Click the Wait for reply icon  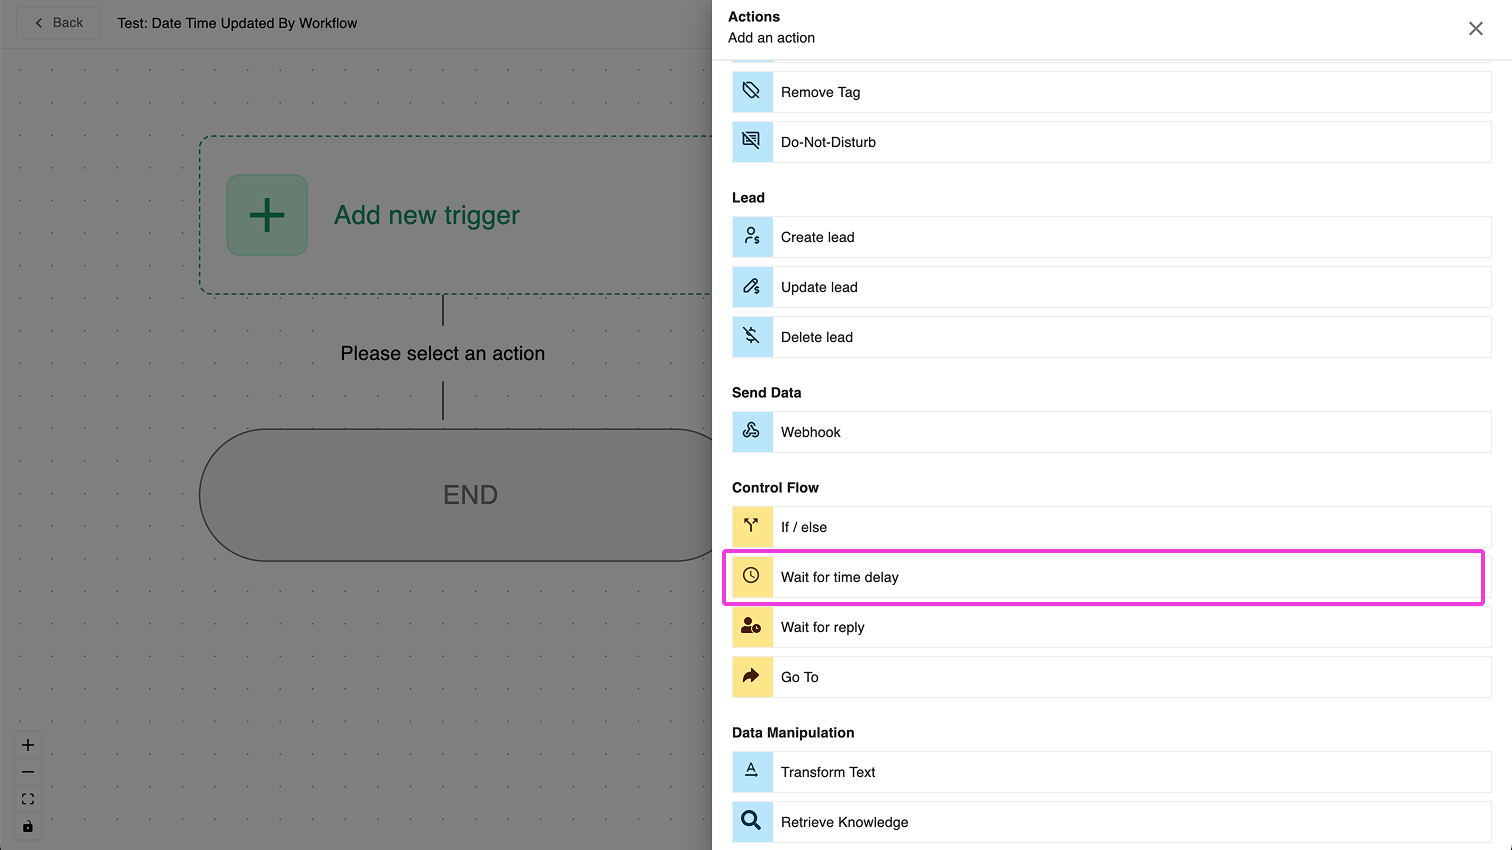[x=752, y=627]
